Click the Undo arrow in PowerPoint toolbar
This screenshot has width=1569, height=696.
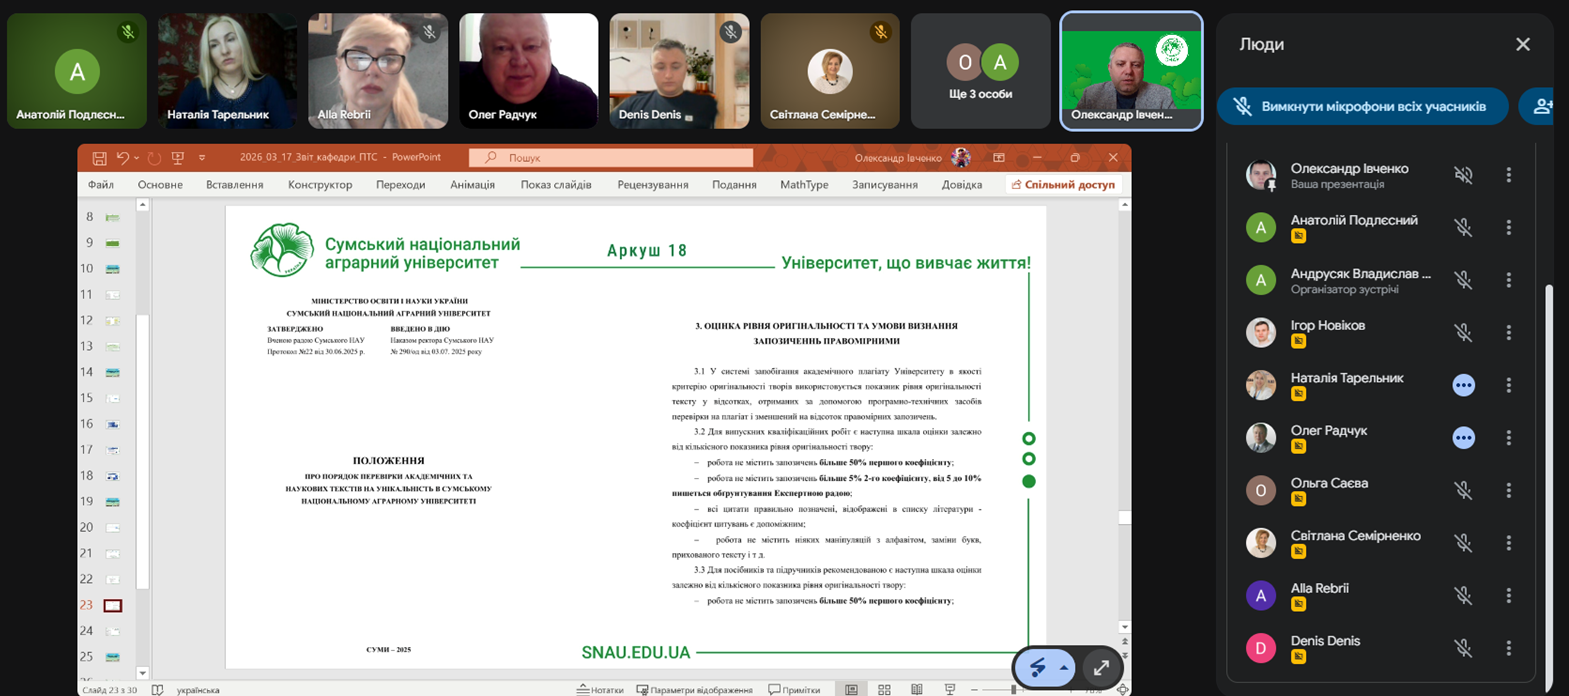[122, 158]
